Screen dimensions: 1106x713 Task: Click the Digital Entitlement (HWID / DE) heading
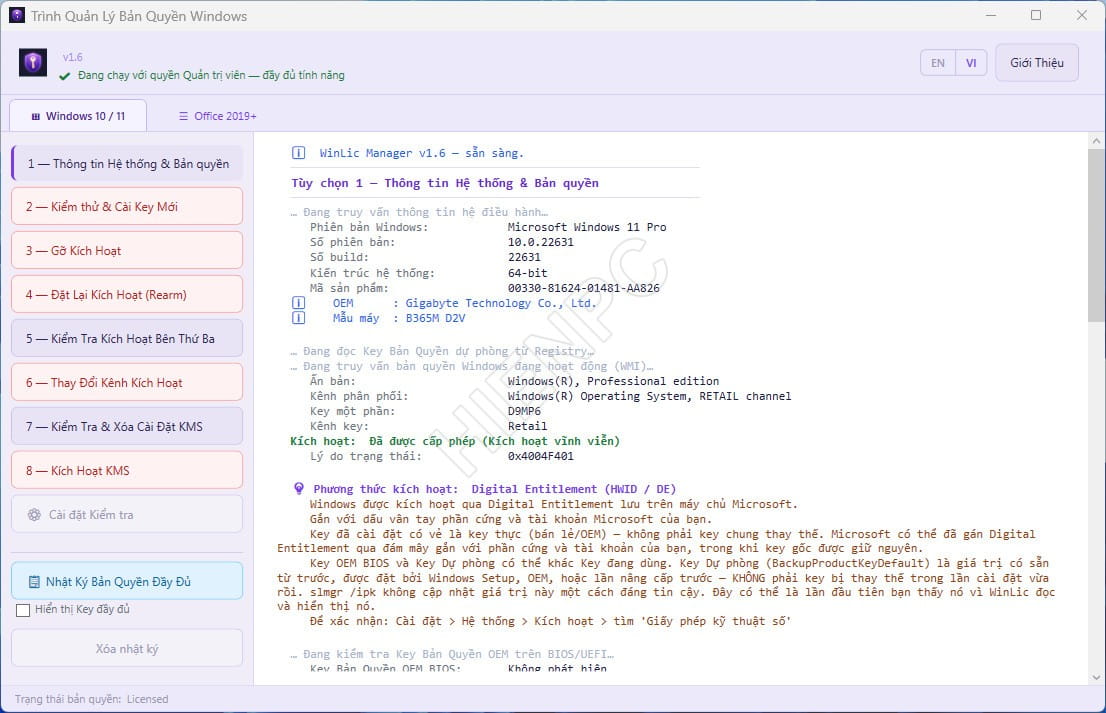tap(573, 489)
